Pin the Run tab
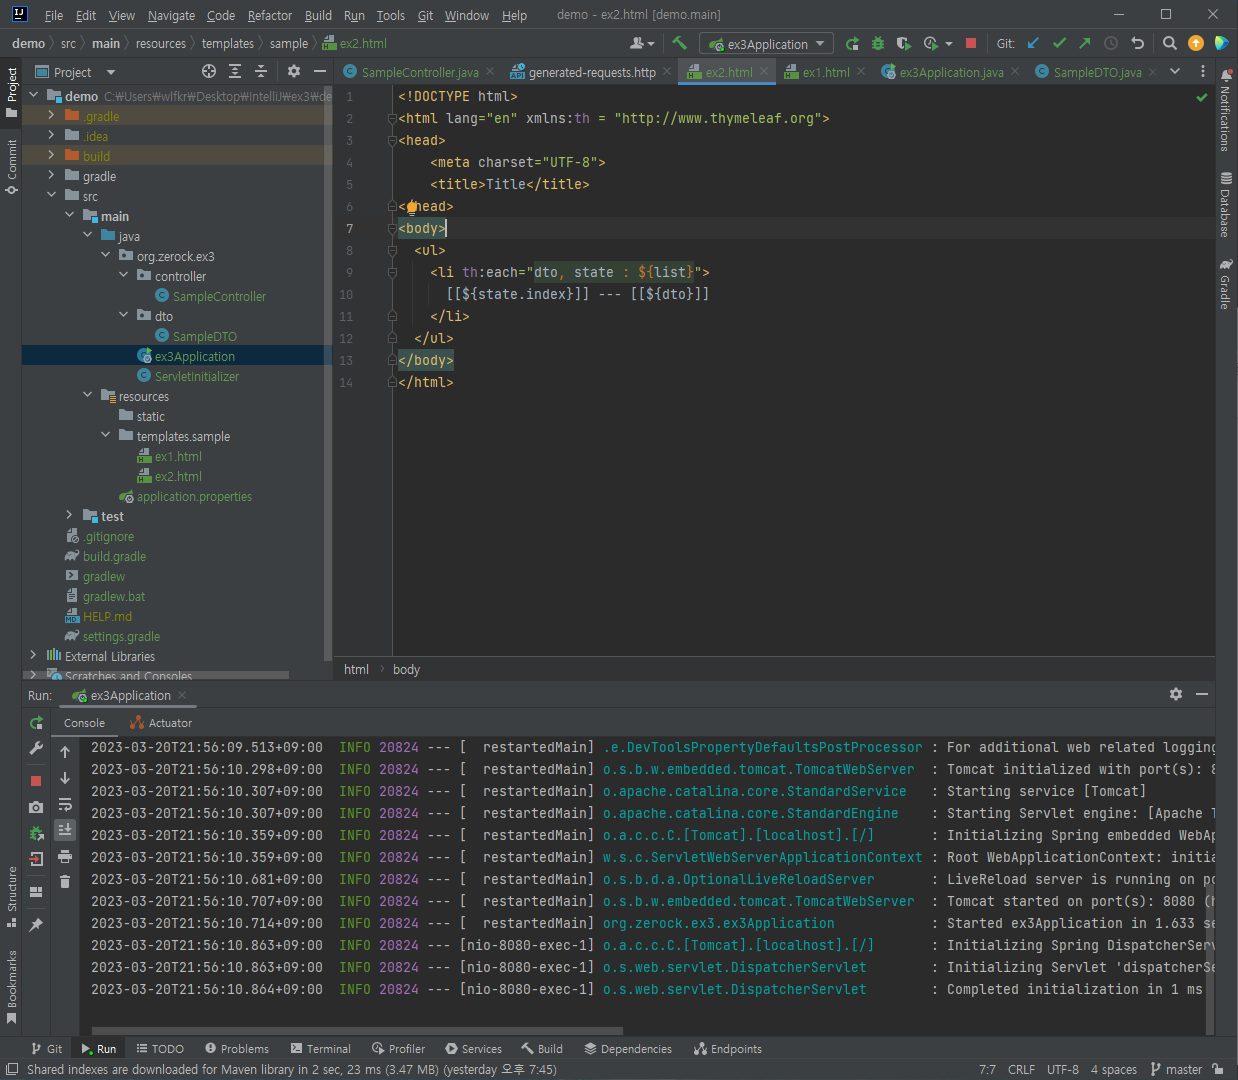Screen dimensions: 1238x1080 36,924
